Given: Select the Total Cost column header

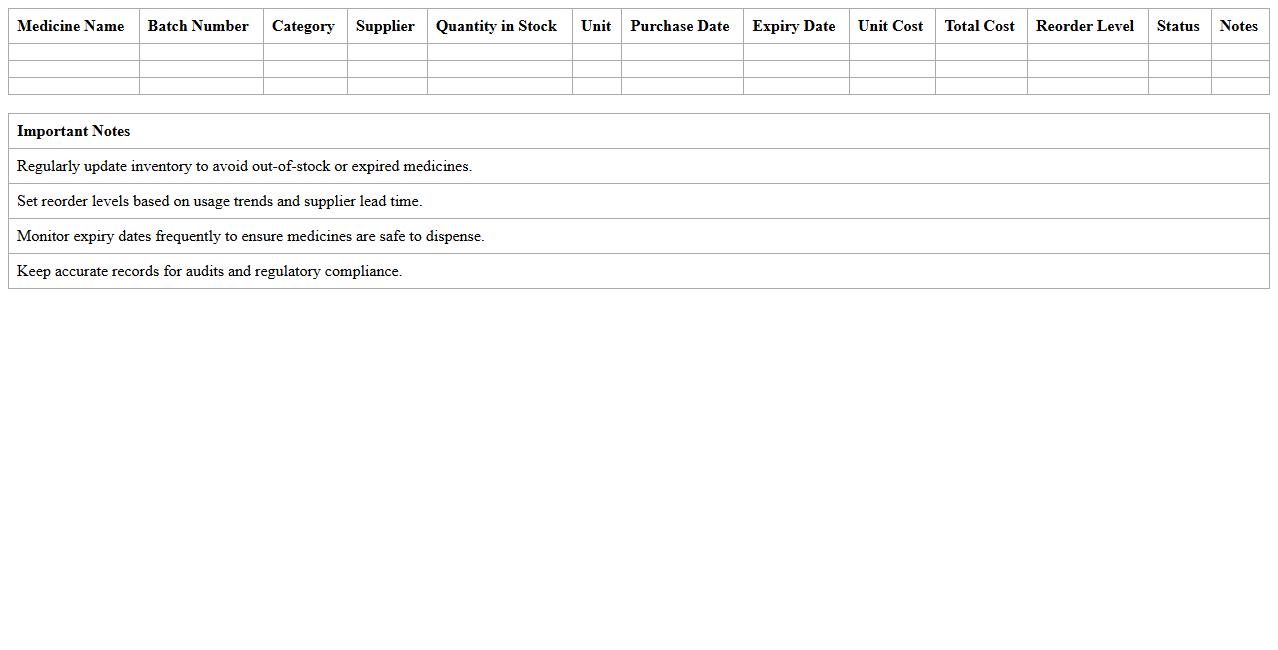Looking at the screenshot, I should click(979, 26).
